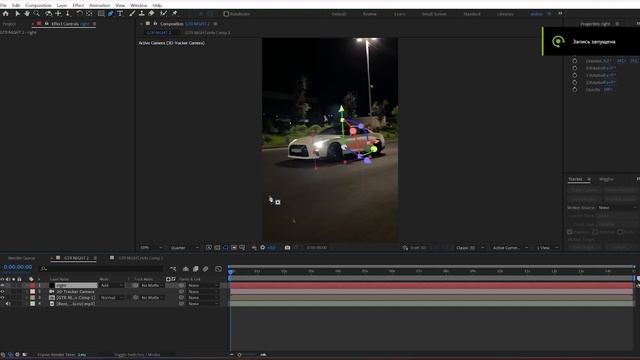Toggle Opacity stopwatch in Properties panel
Image resolution: width=640 pixels, height=360 pixels.
pos(575,89)
